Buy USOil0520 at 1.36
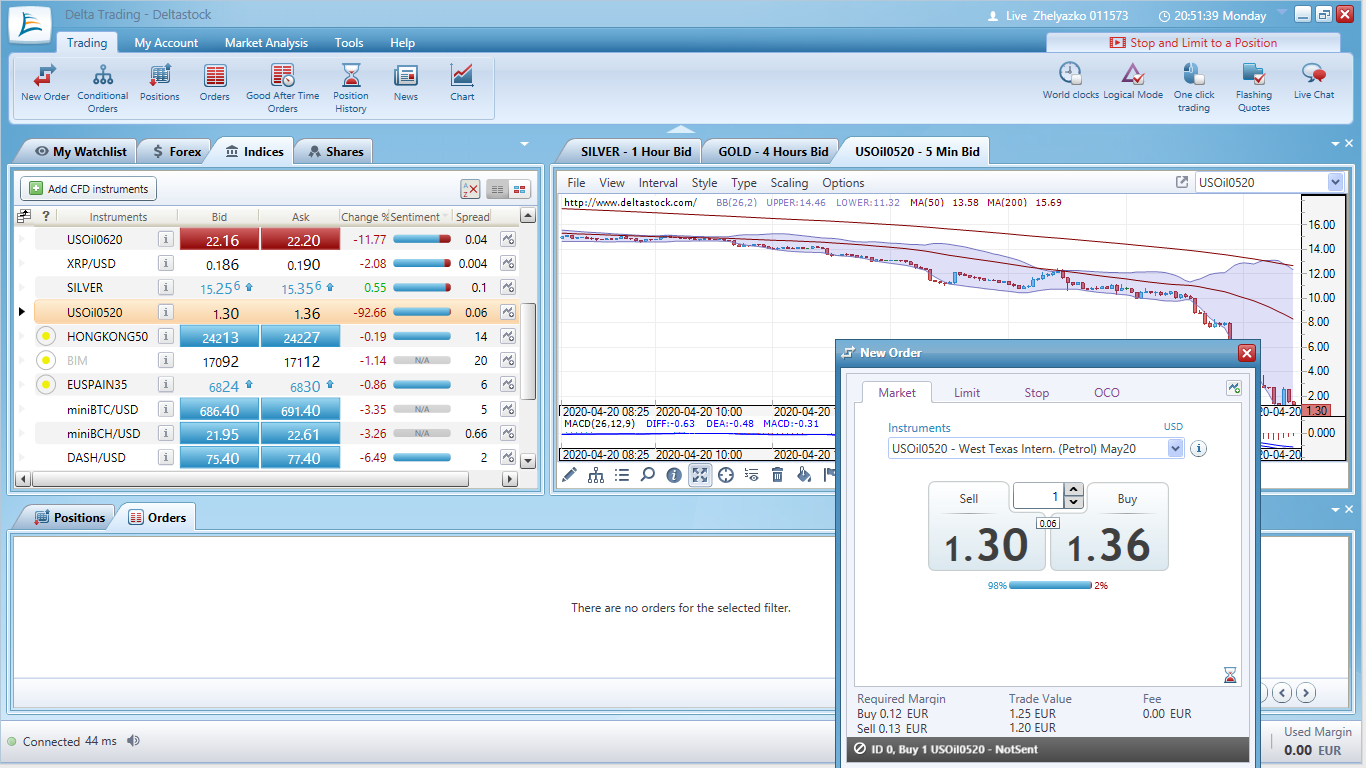 1107,526
